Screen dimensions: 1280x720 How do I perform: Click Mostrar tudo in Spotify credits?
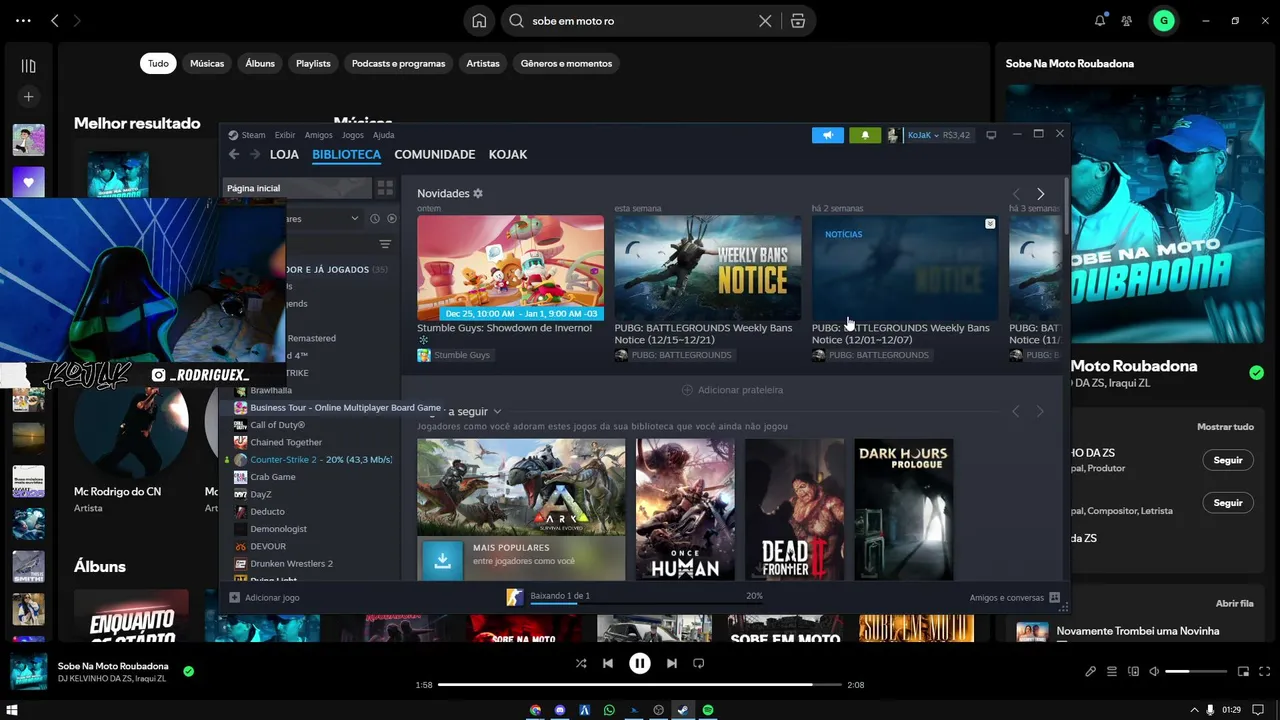[1225, 427]
